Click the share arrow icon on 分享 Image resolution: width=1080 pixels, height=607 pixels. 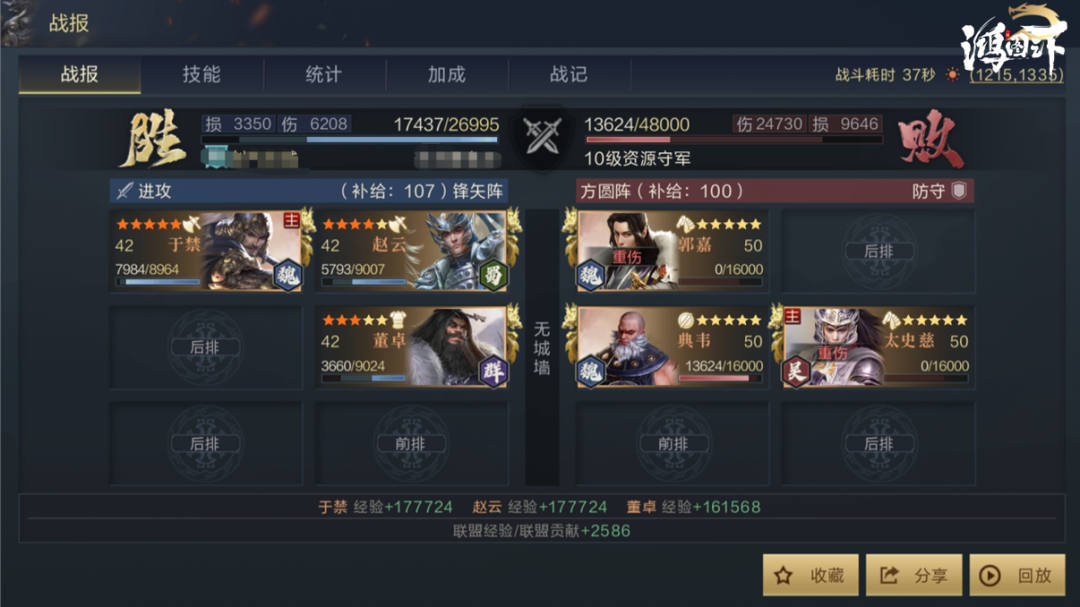[889, 575]
